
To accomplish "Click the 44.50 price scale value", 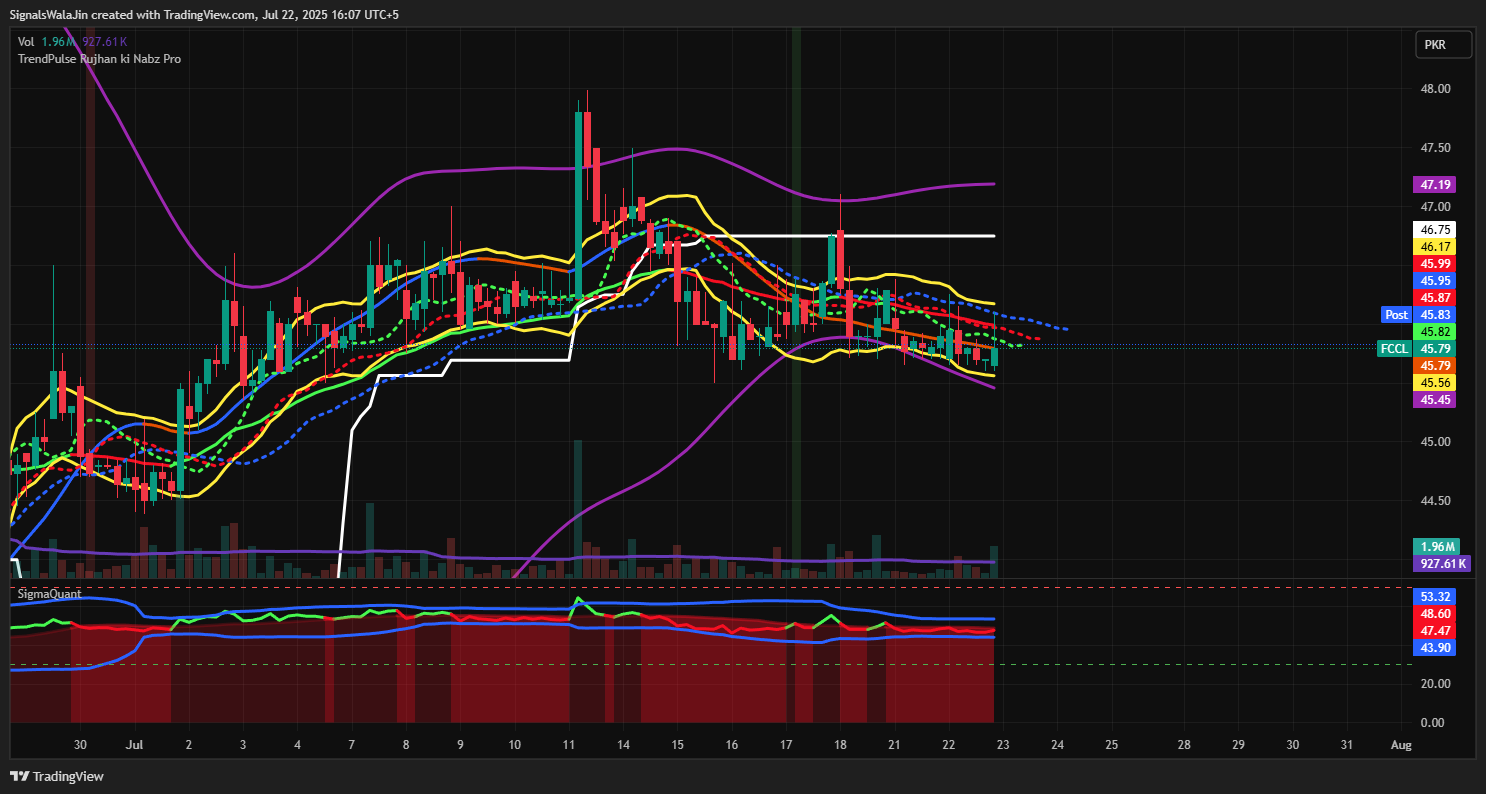I will pyautogui.click(x=1435, y=501).
